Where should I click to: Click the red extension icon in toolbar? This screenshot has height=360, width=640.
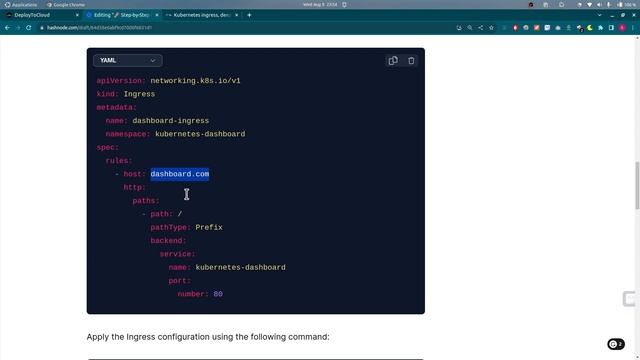point(515,28)
